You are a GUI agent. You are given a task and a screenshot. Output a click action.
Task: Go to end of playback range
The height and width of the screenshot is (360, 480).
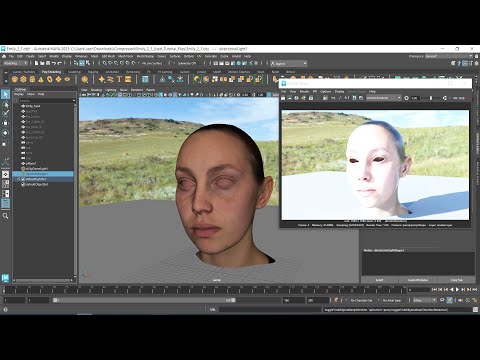tap(475, 290)
